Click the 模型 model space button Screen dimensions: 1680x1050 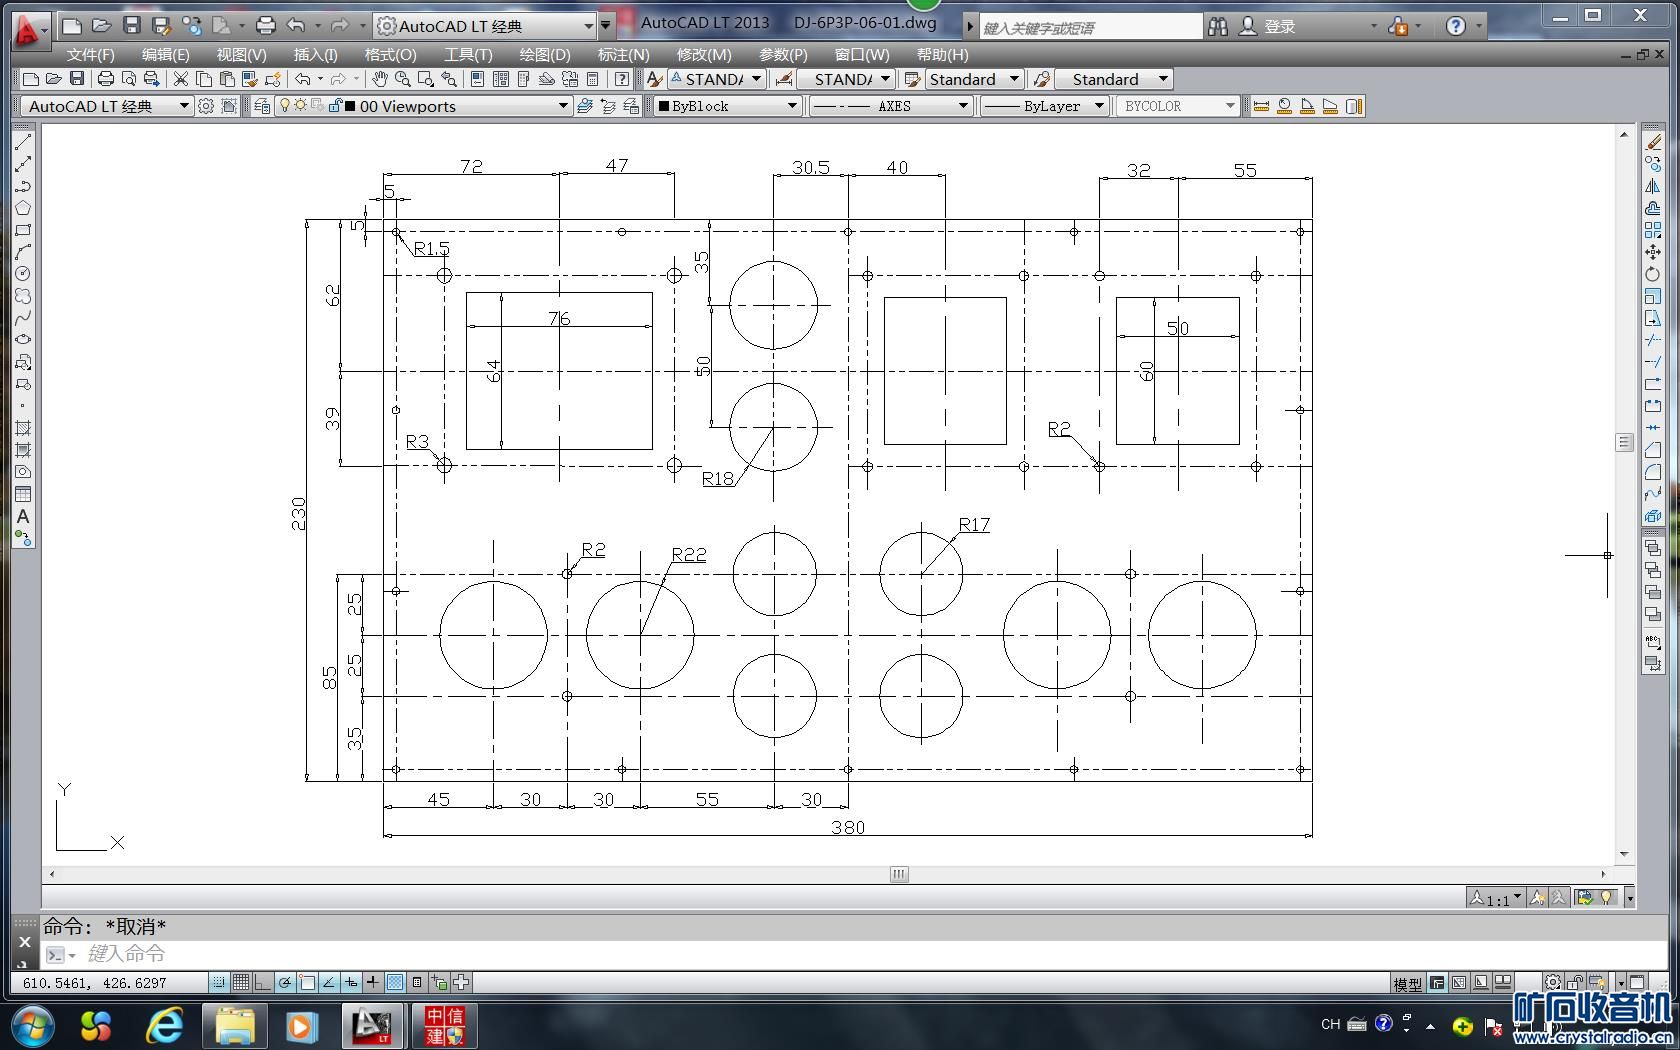1407,984
